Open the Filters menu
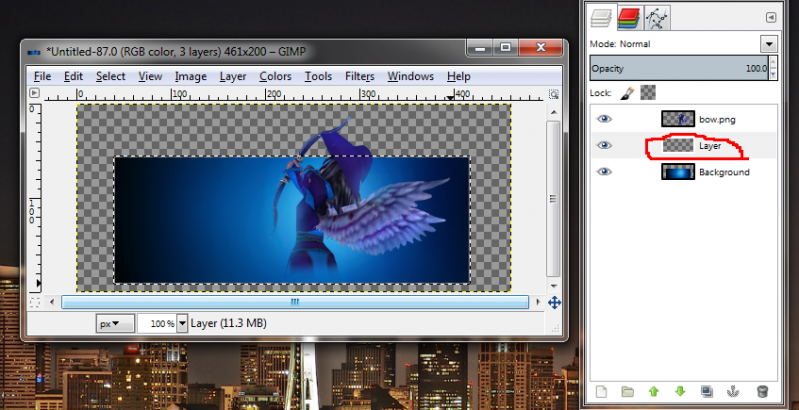The image size is (799, 410). click(359, 76)
